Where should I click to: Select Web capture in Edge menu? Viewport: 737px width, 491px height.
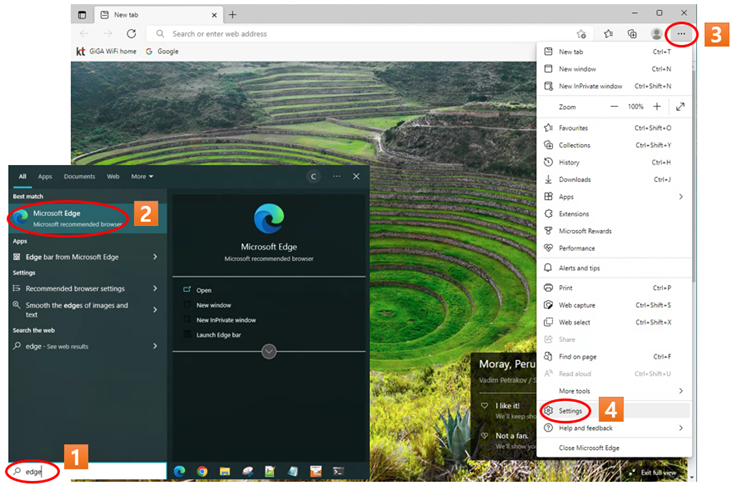pyautogui.click(x=613, y=305)
